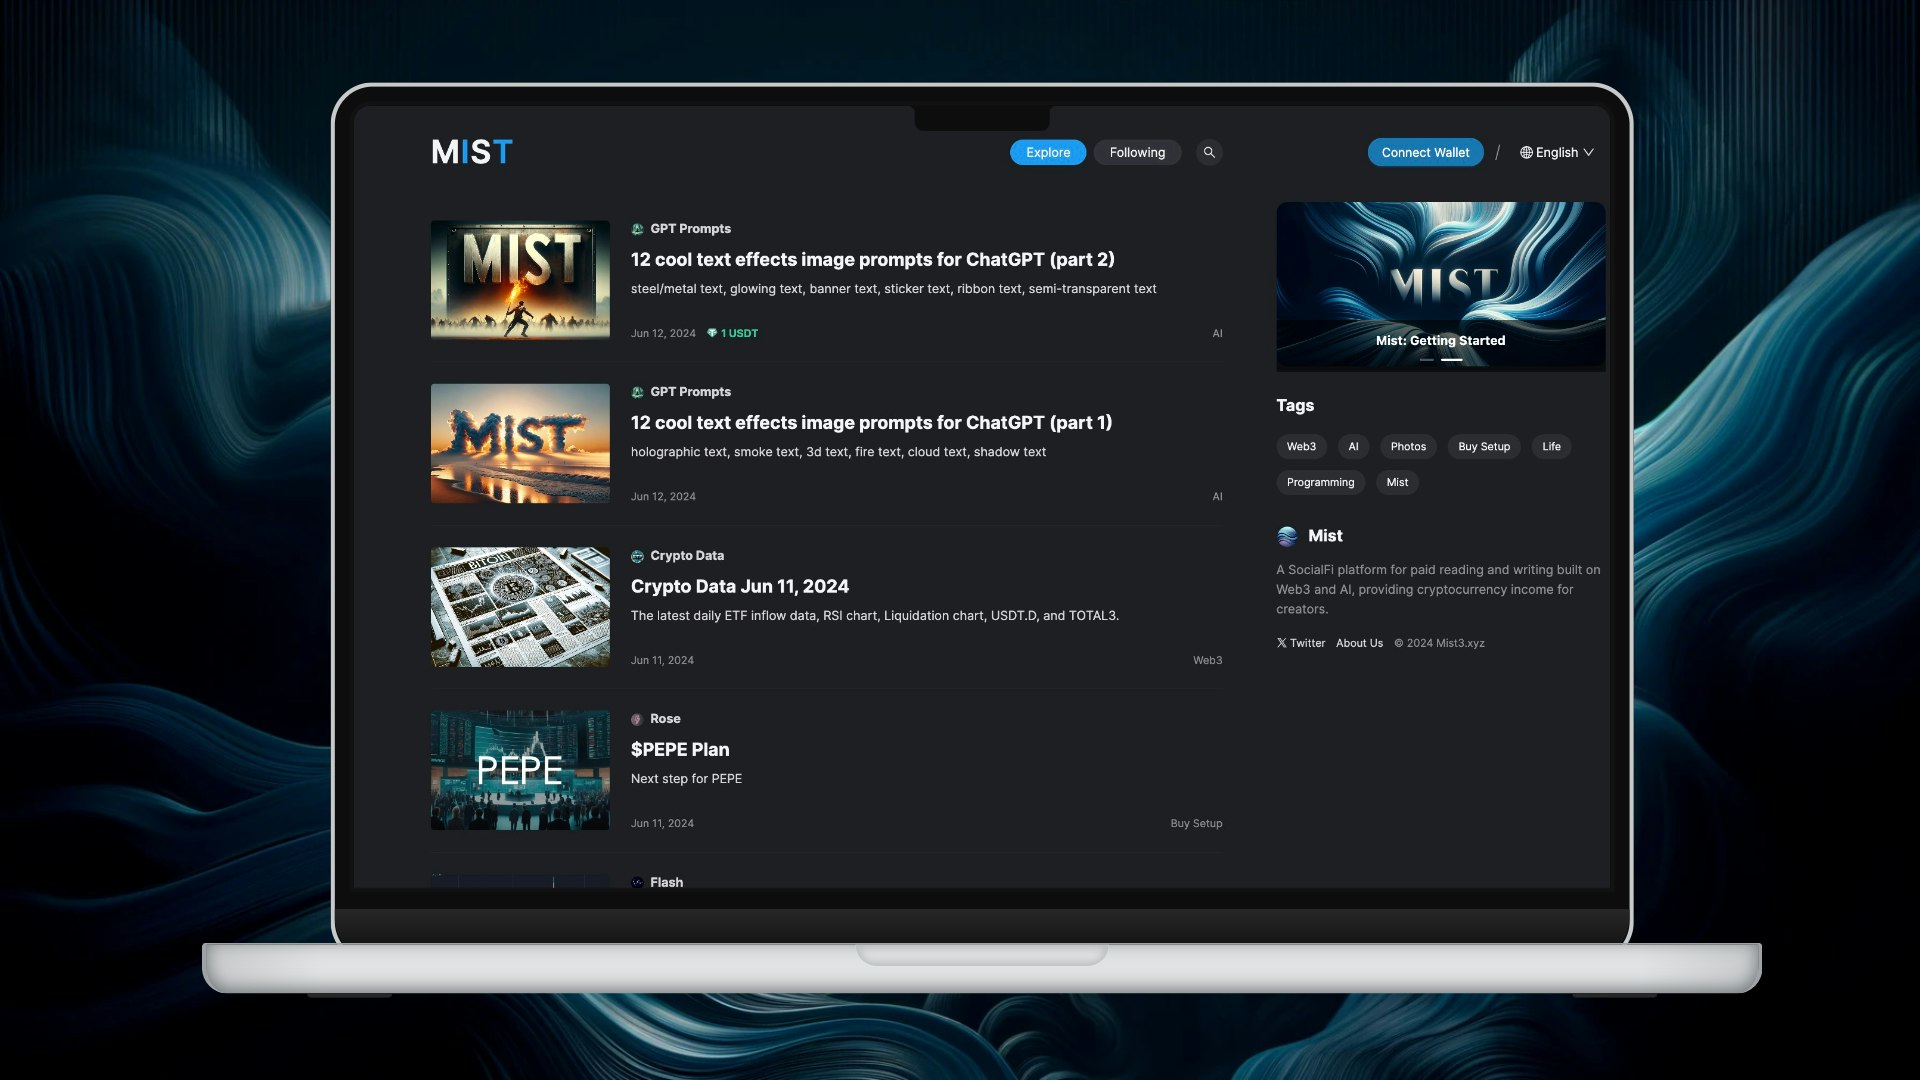Viewport: 1920px width, 1080px height.
Task: Select the Programming tag chip
Action: point(1320,482)
